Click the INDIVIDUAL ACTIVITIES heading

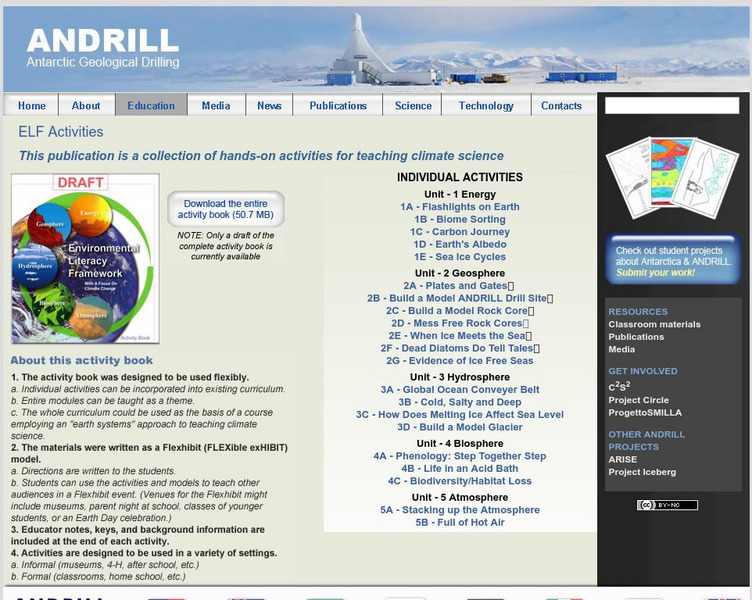pyautogui.click(x=460, y=177)
